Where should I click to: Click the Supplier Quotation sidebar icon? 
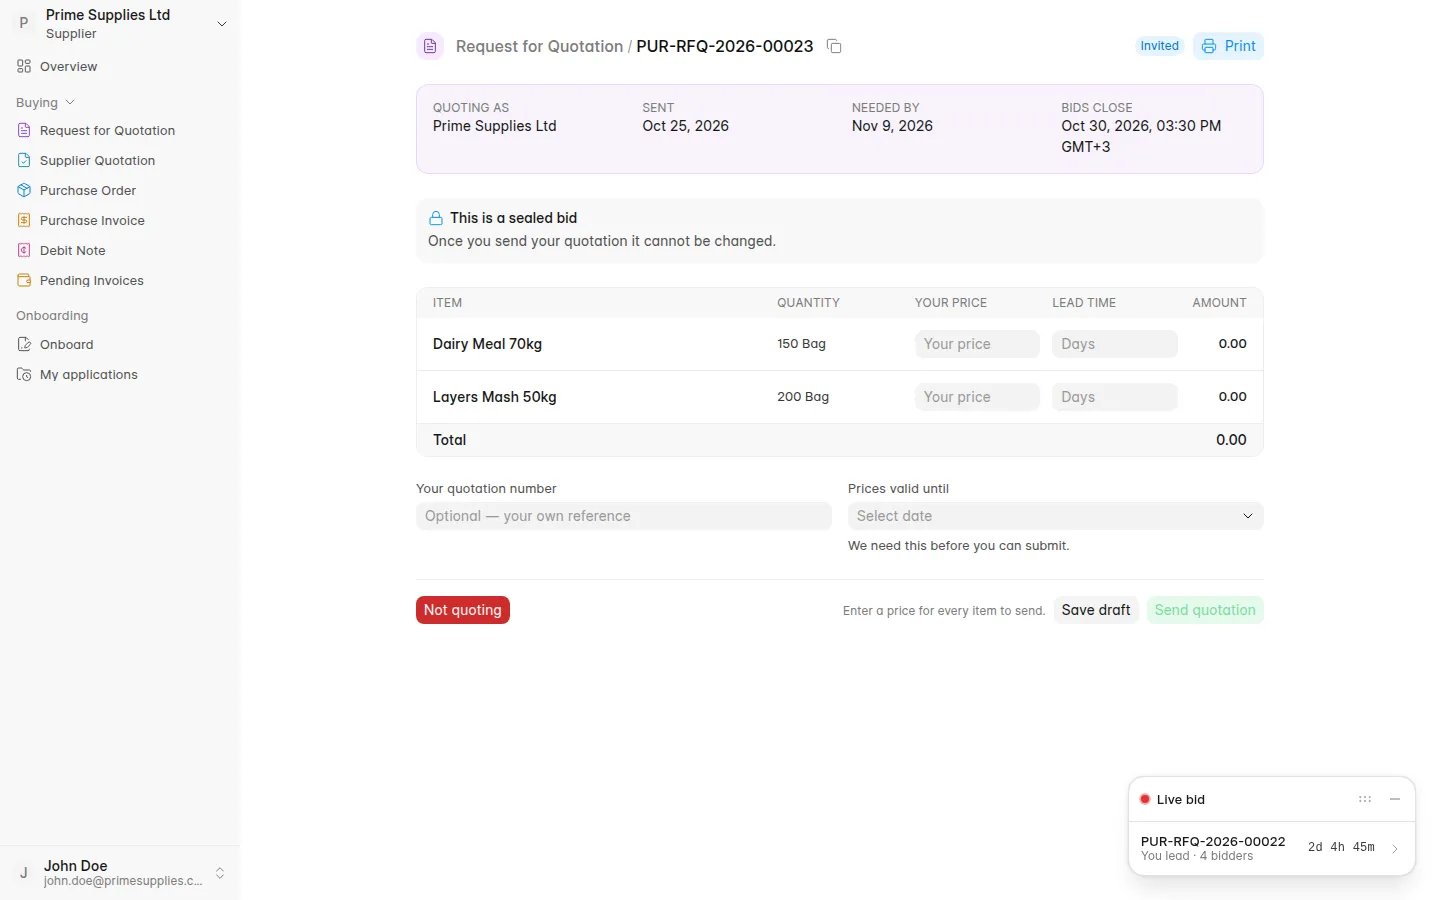(x=24, y=160)
